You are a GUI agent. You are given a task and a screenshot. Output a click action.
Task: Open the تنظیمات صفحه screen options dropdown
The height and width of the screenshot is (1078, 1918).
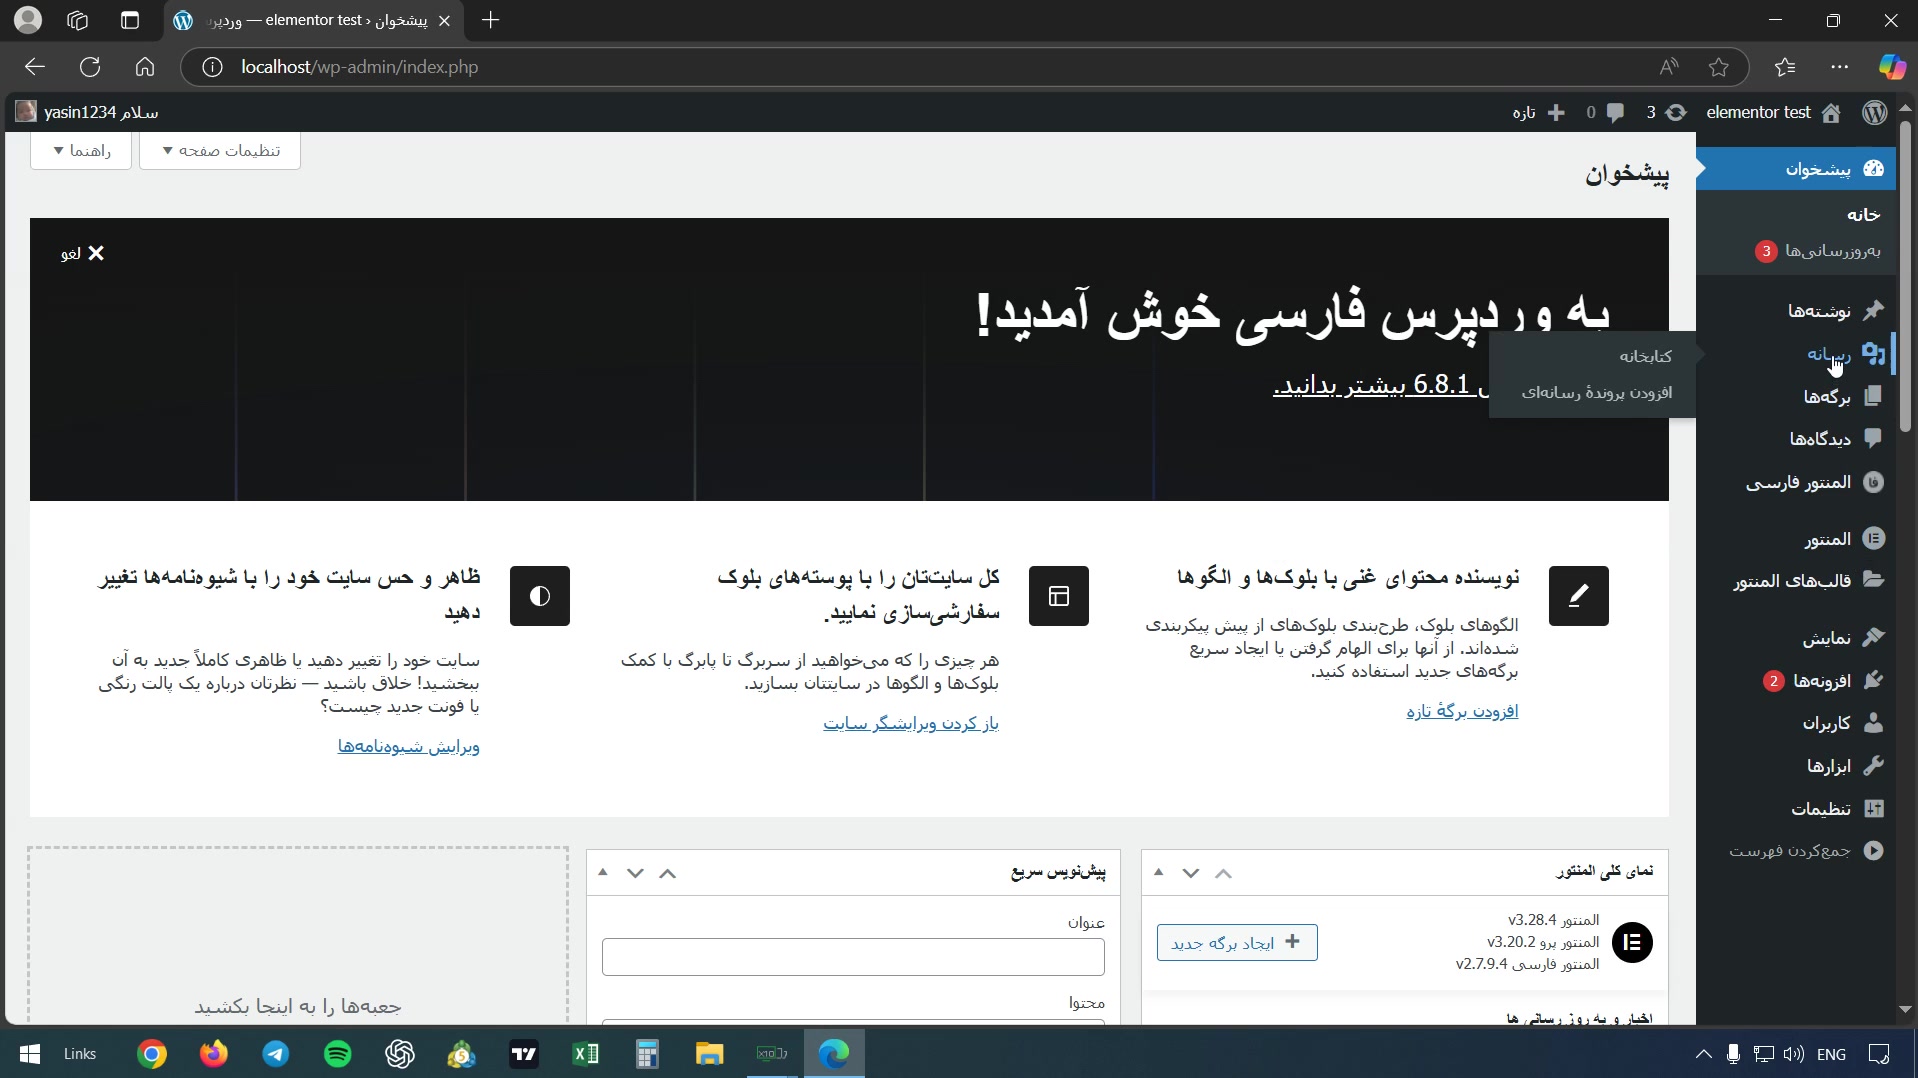(220, 150)
